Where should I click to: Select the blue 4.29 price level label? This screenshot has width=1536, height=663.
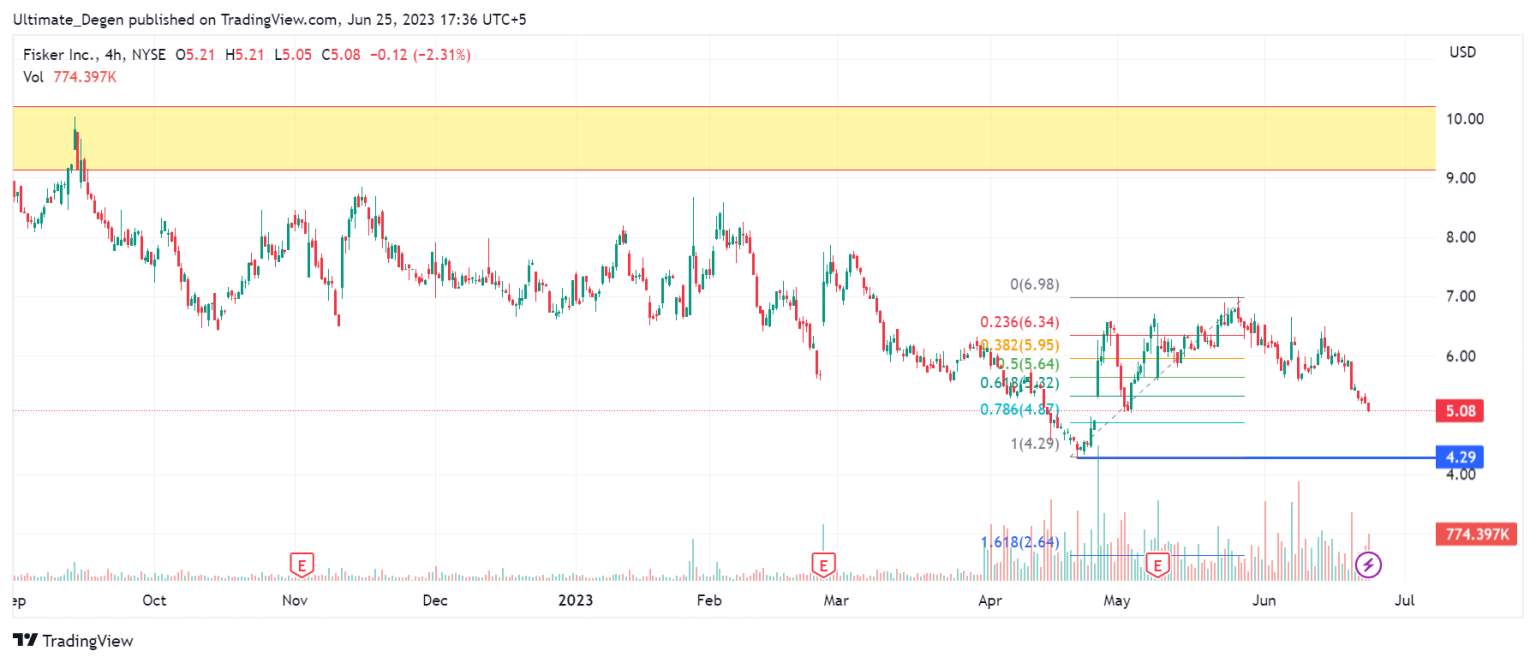point(1456,458)
